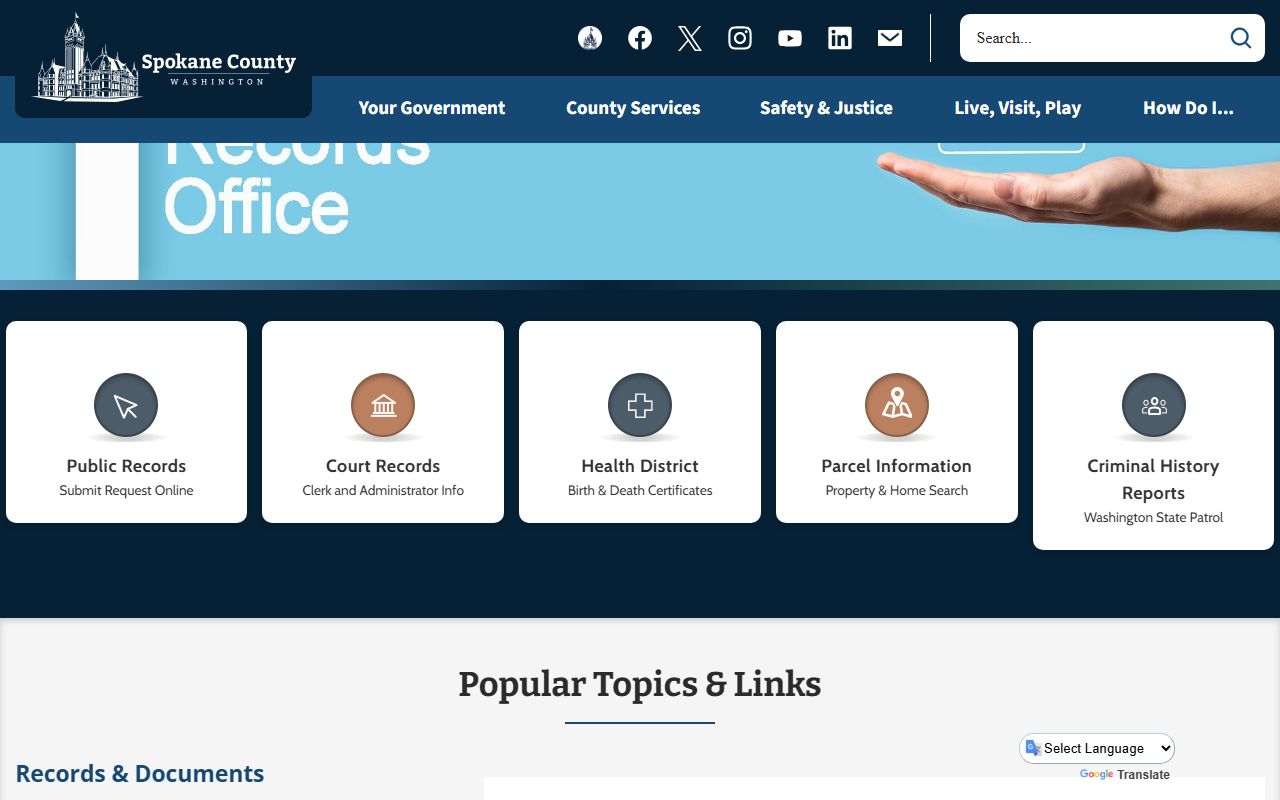
Task: Open the Select Language dropdown
Action: tap(1097, 748)
